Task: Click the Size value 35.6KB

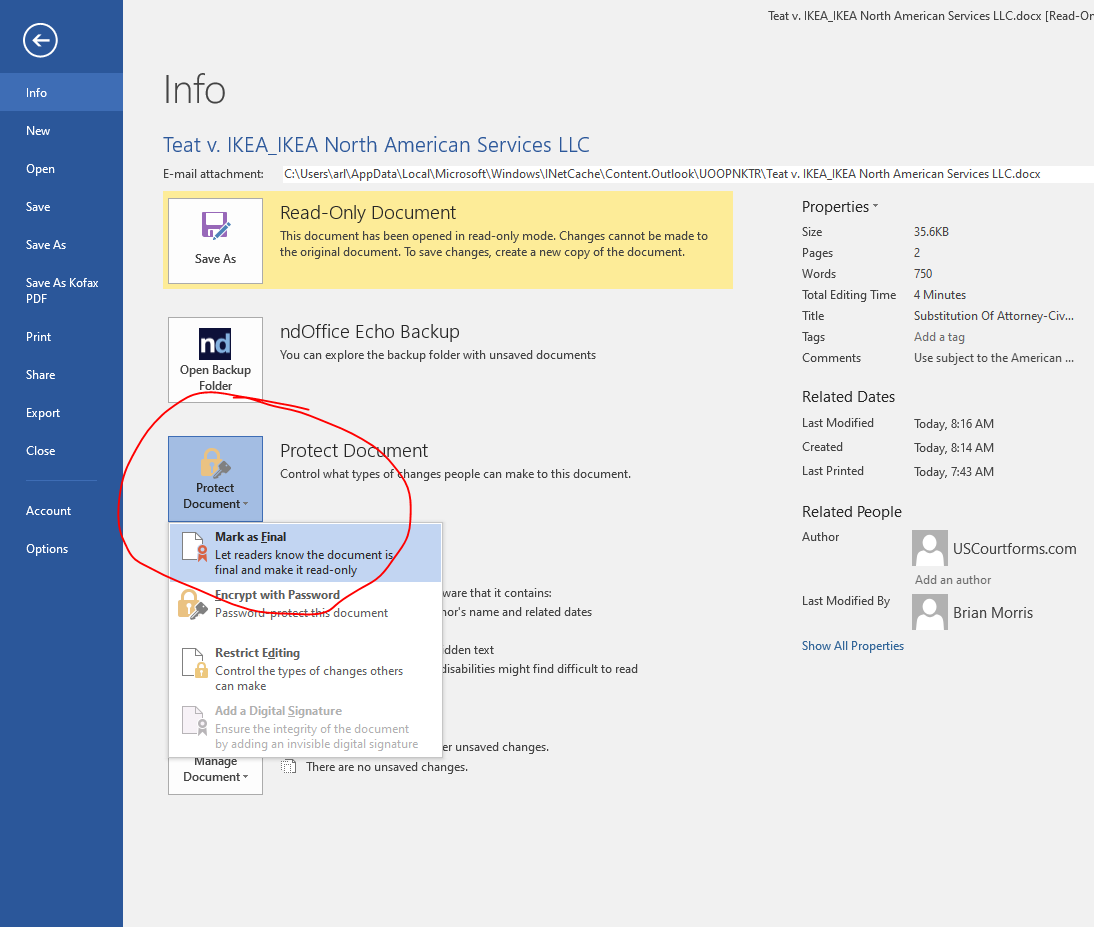Action: (x=931, y=232)
